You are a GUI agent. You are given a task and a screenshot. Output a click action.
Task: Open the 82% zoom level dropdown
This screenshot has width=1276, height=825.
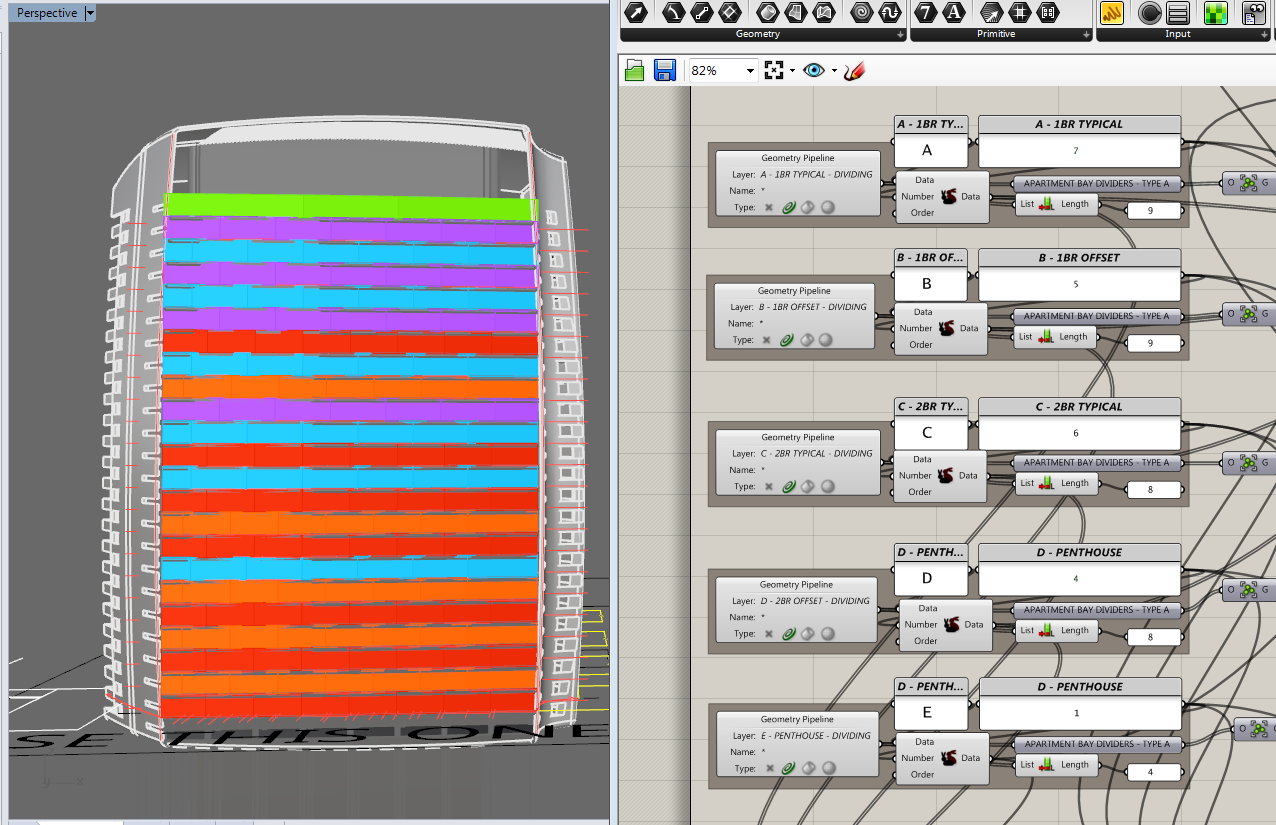[x=750, y=71]
